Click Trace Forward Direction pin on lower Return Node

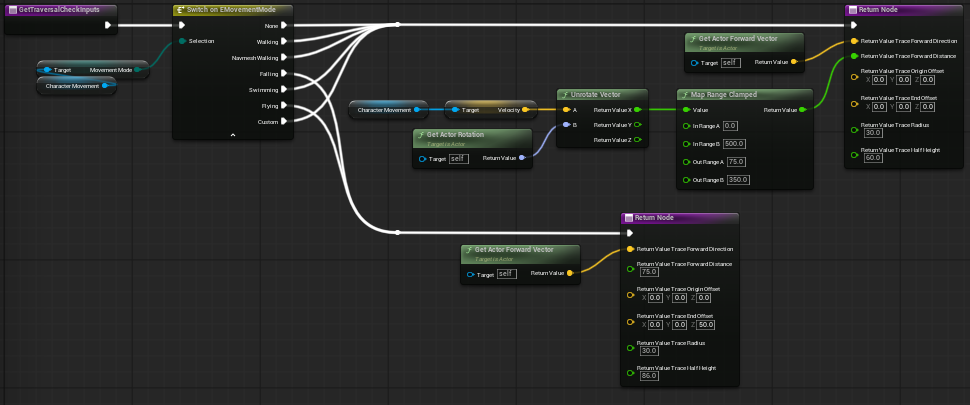[x=630, y=249]
